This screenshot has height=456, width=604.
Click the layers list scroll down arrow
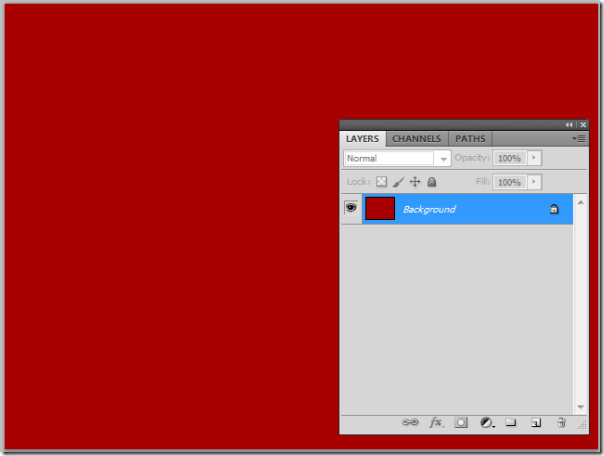[x=581, y=407]
